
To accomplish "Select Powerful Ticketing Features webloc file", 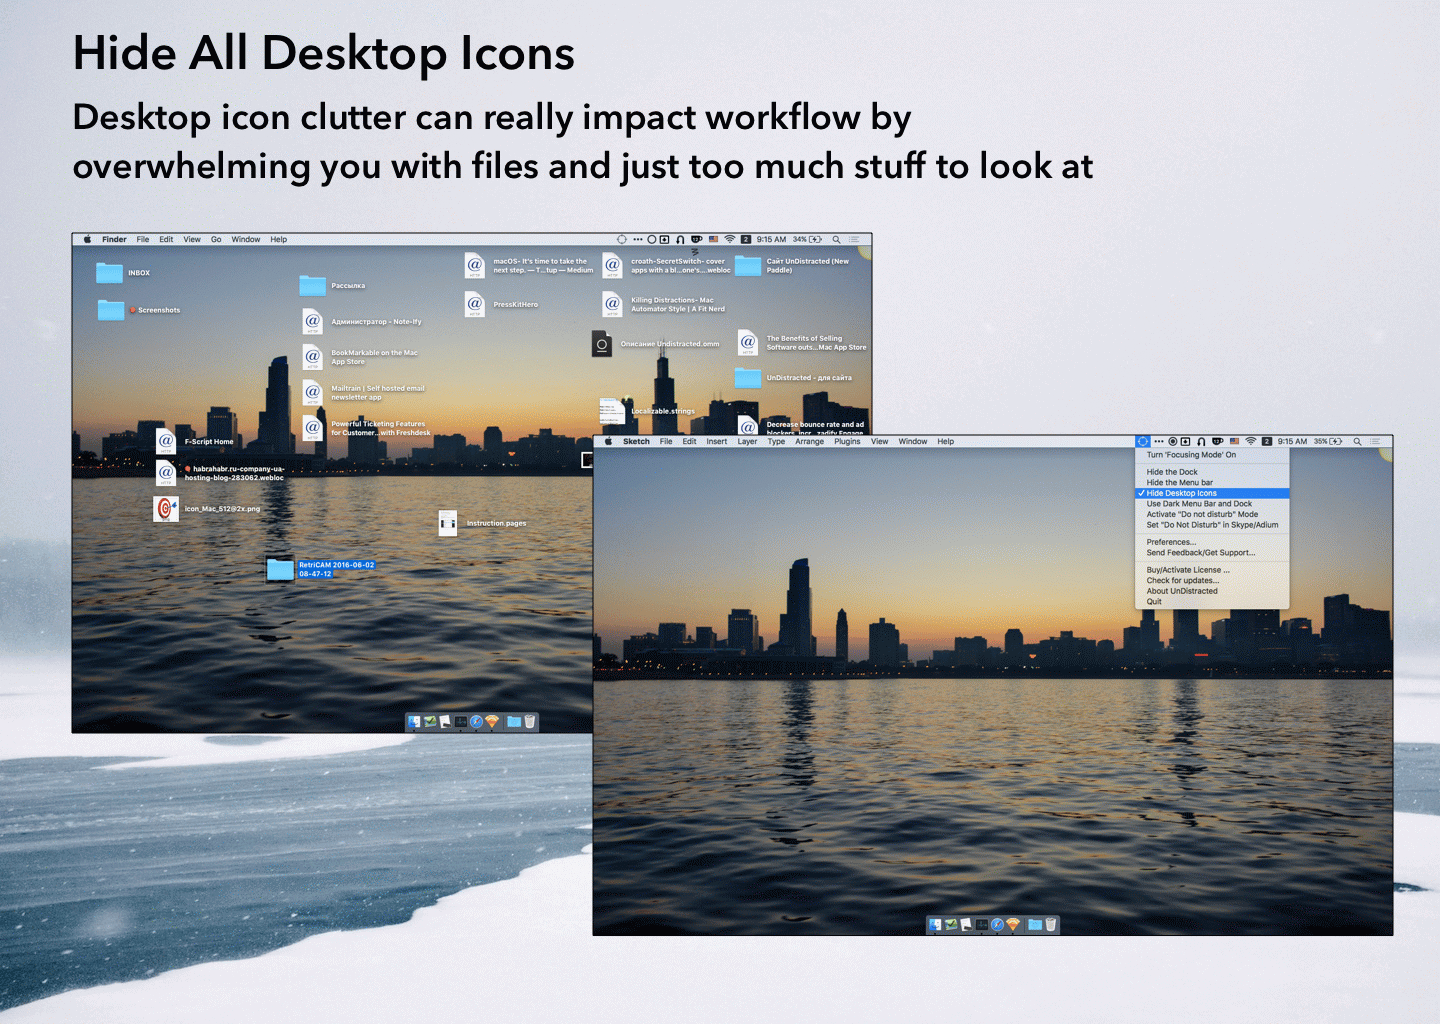I will pyautogui.click(x=312, y=428).
